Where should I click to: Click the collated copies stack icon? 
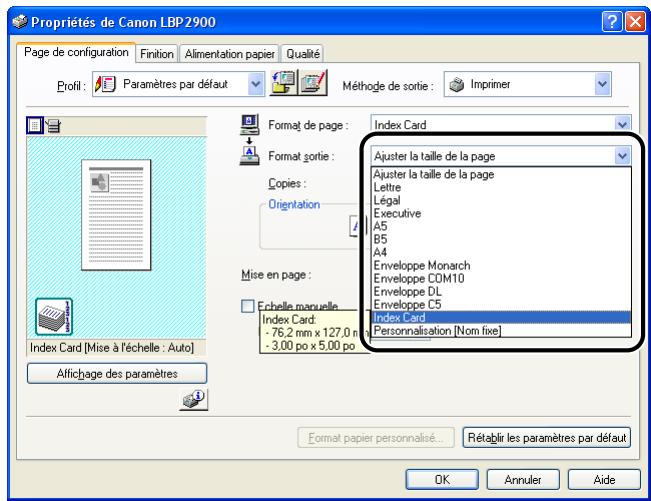tap(54, 317)
